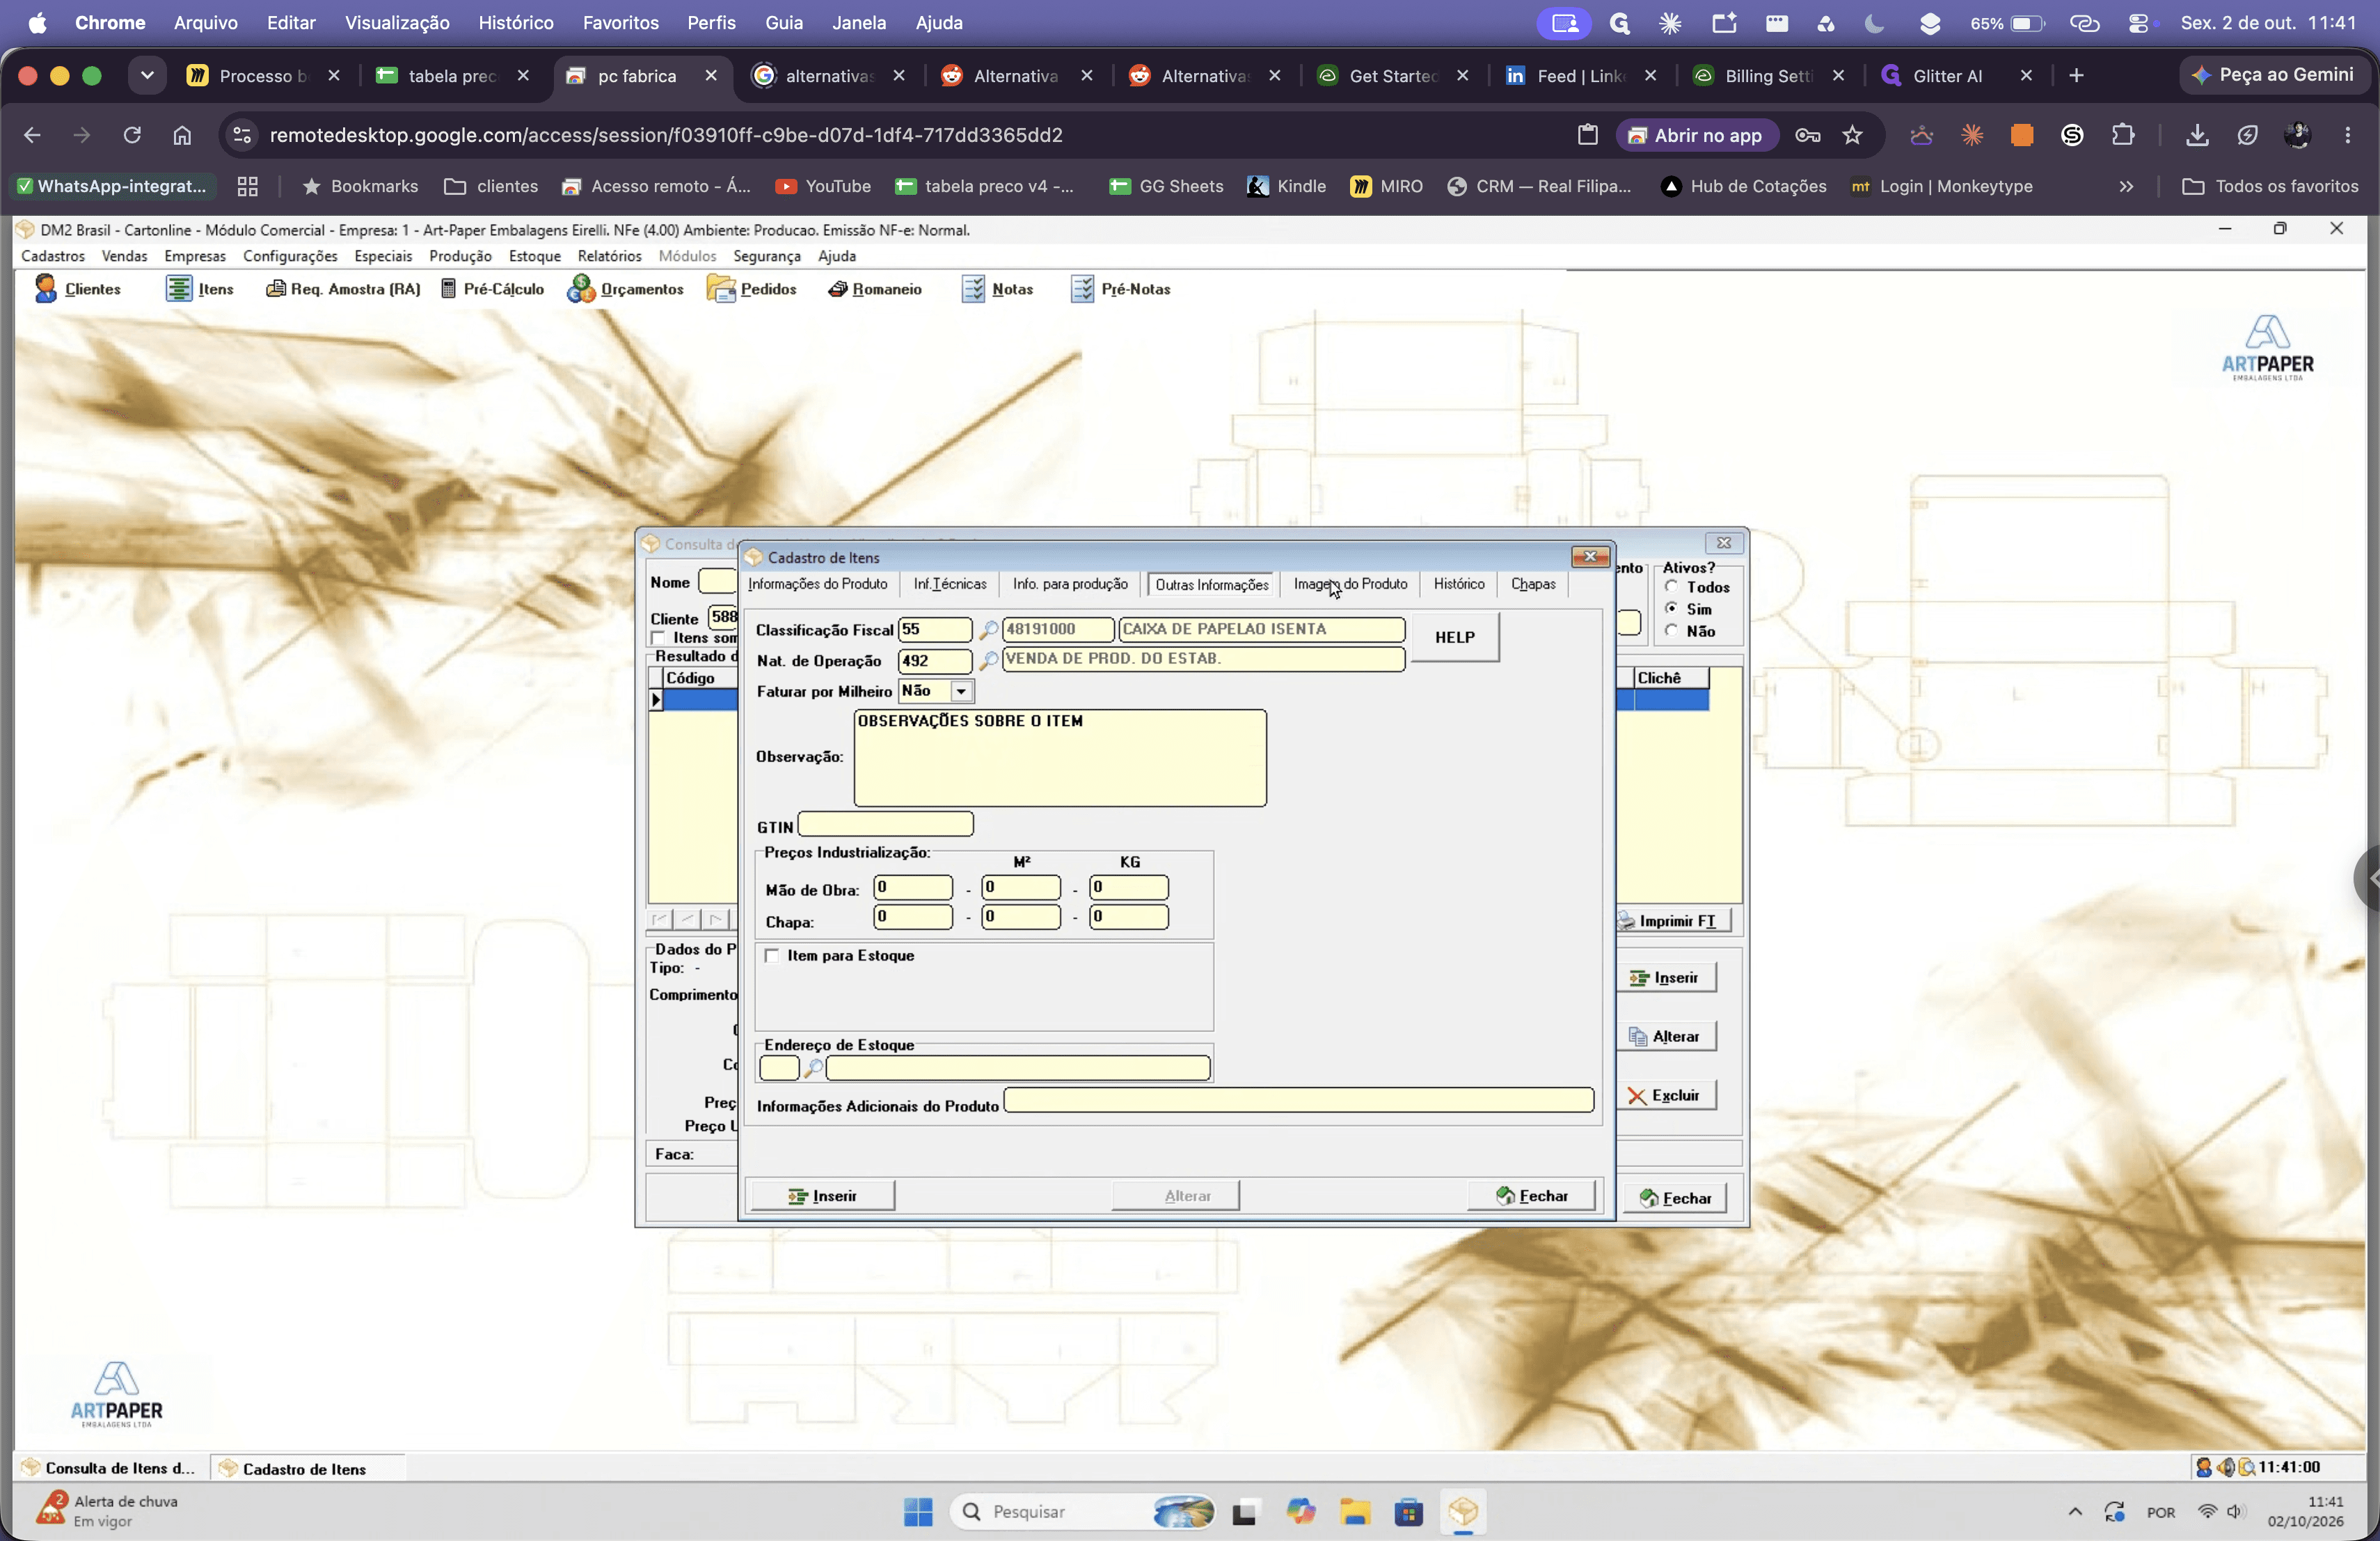This screenshot has width=2380, height=1541.
Task: Open the Itens toolbar button
Action: pos(200,289)
